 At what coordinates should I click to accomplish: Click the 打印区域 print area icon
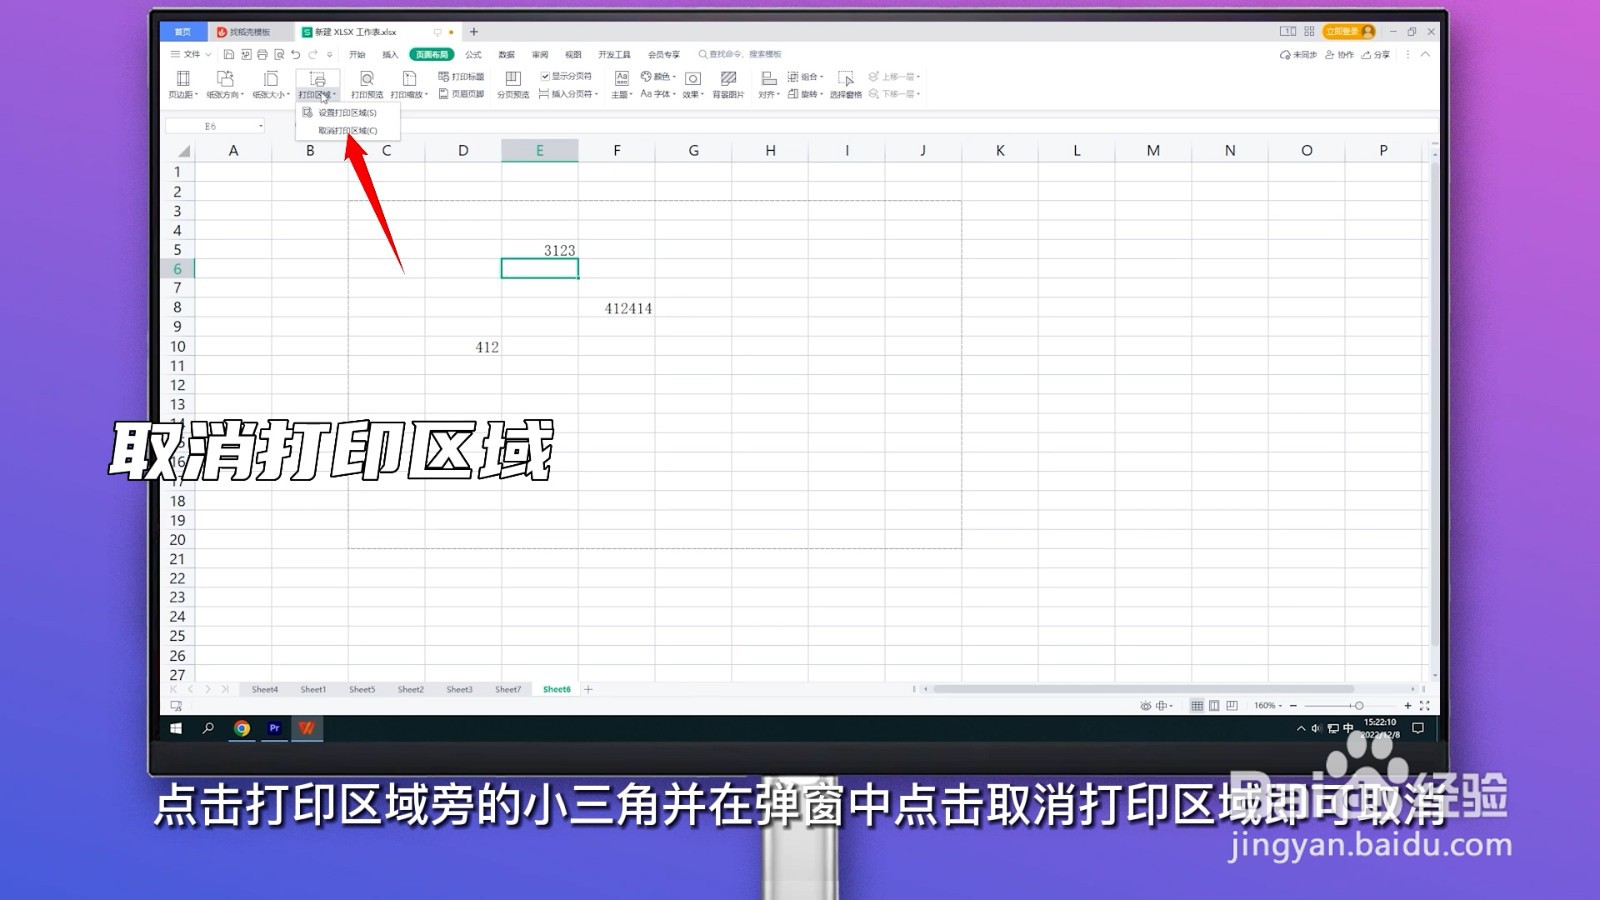317,78
